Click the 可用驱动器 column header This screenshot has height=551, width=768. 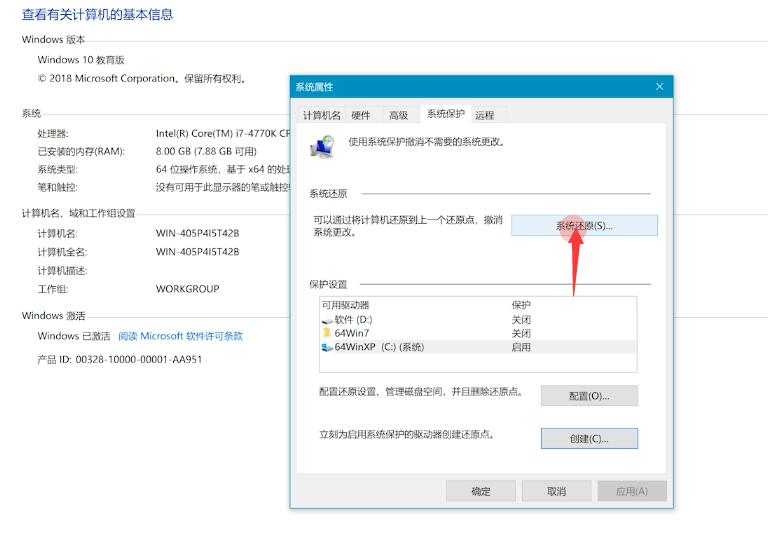pos(345,305)
